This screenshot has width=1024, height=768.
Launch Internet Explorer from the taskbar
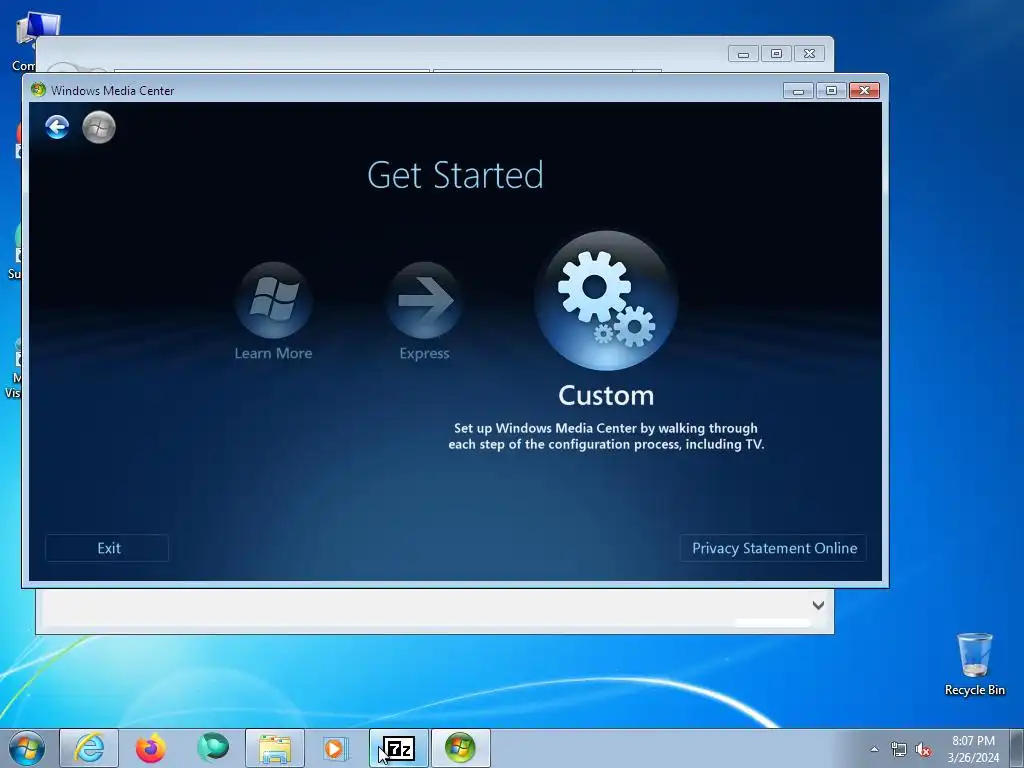coord(89,748)
